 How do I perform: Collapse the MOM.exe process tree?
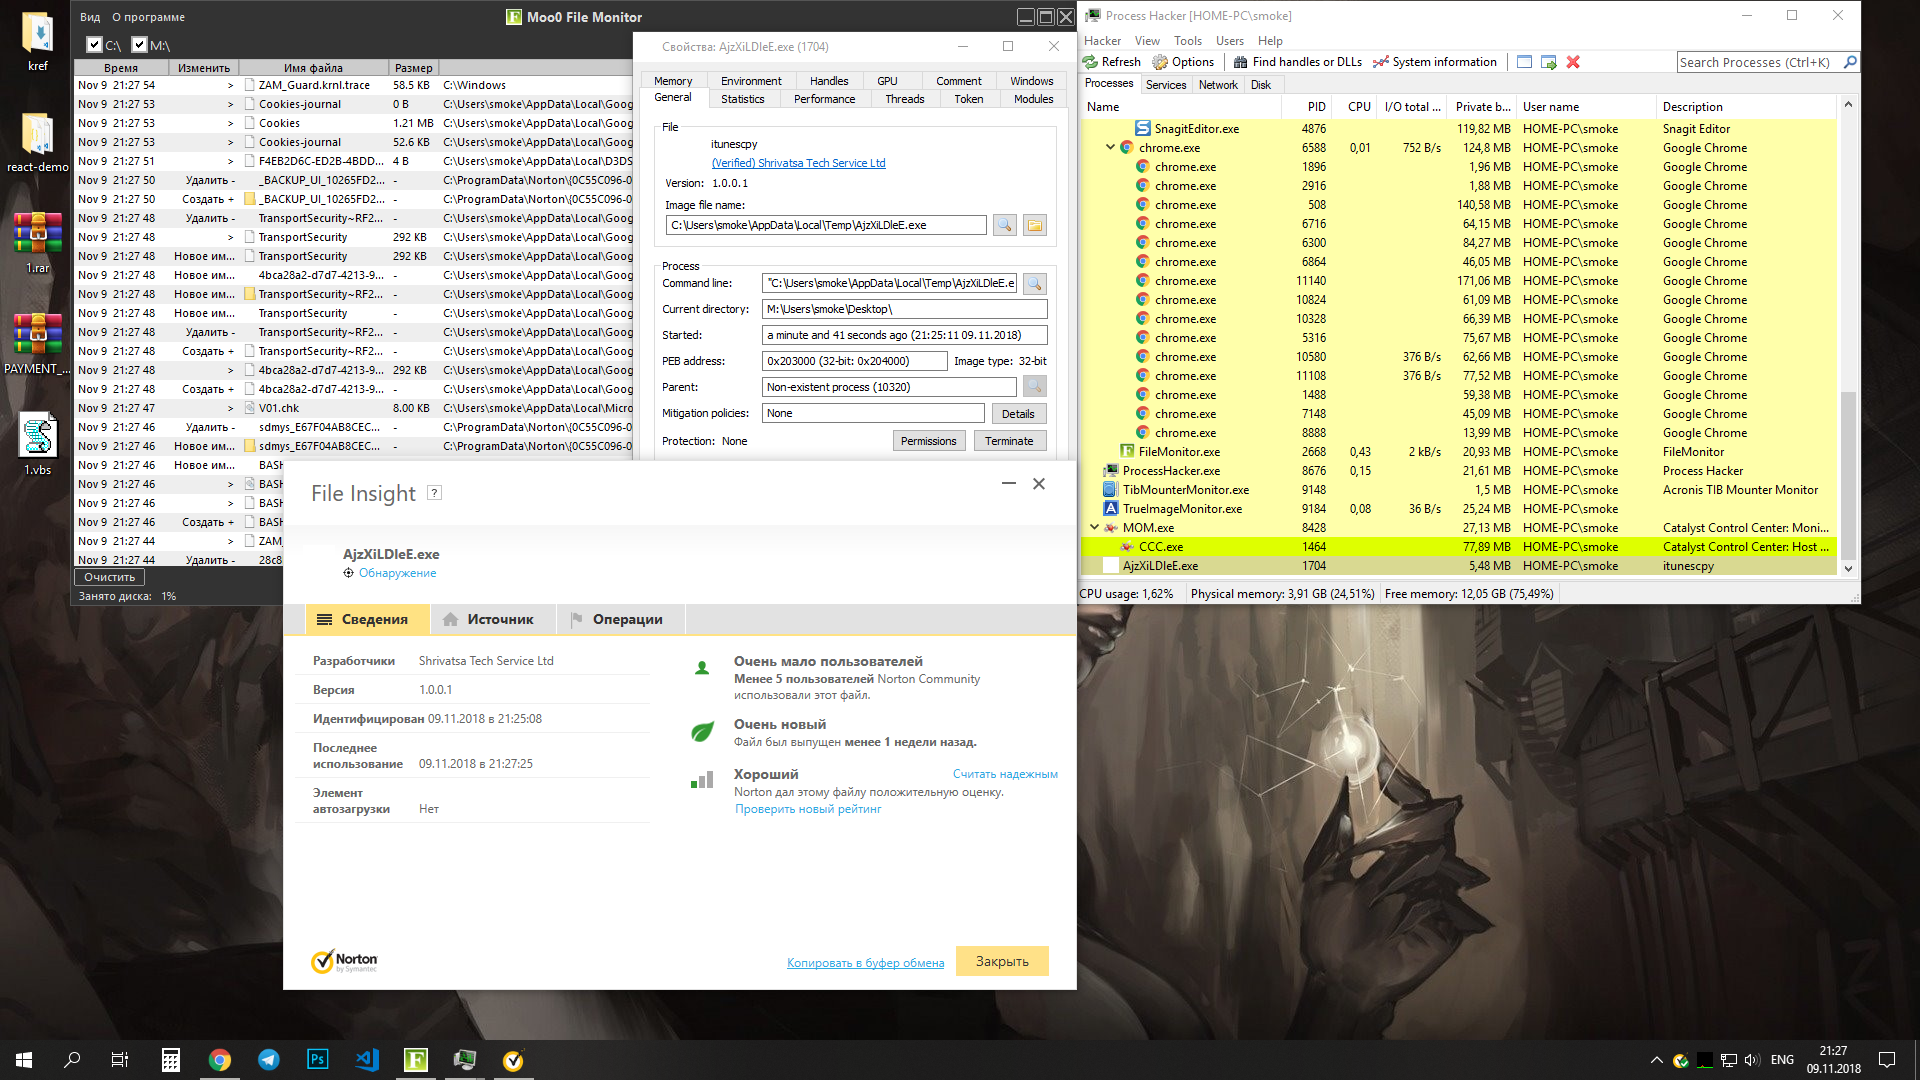pos(1094,527)
